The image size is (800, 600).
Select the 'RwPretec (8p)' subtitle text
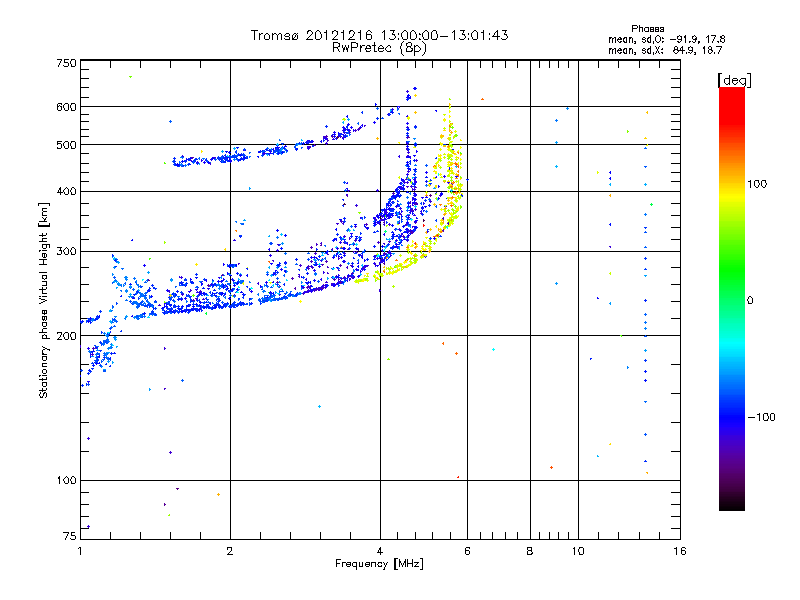click(x=379, y=48)
